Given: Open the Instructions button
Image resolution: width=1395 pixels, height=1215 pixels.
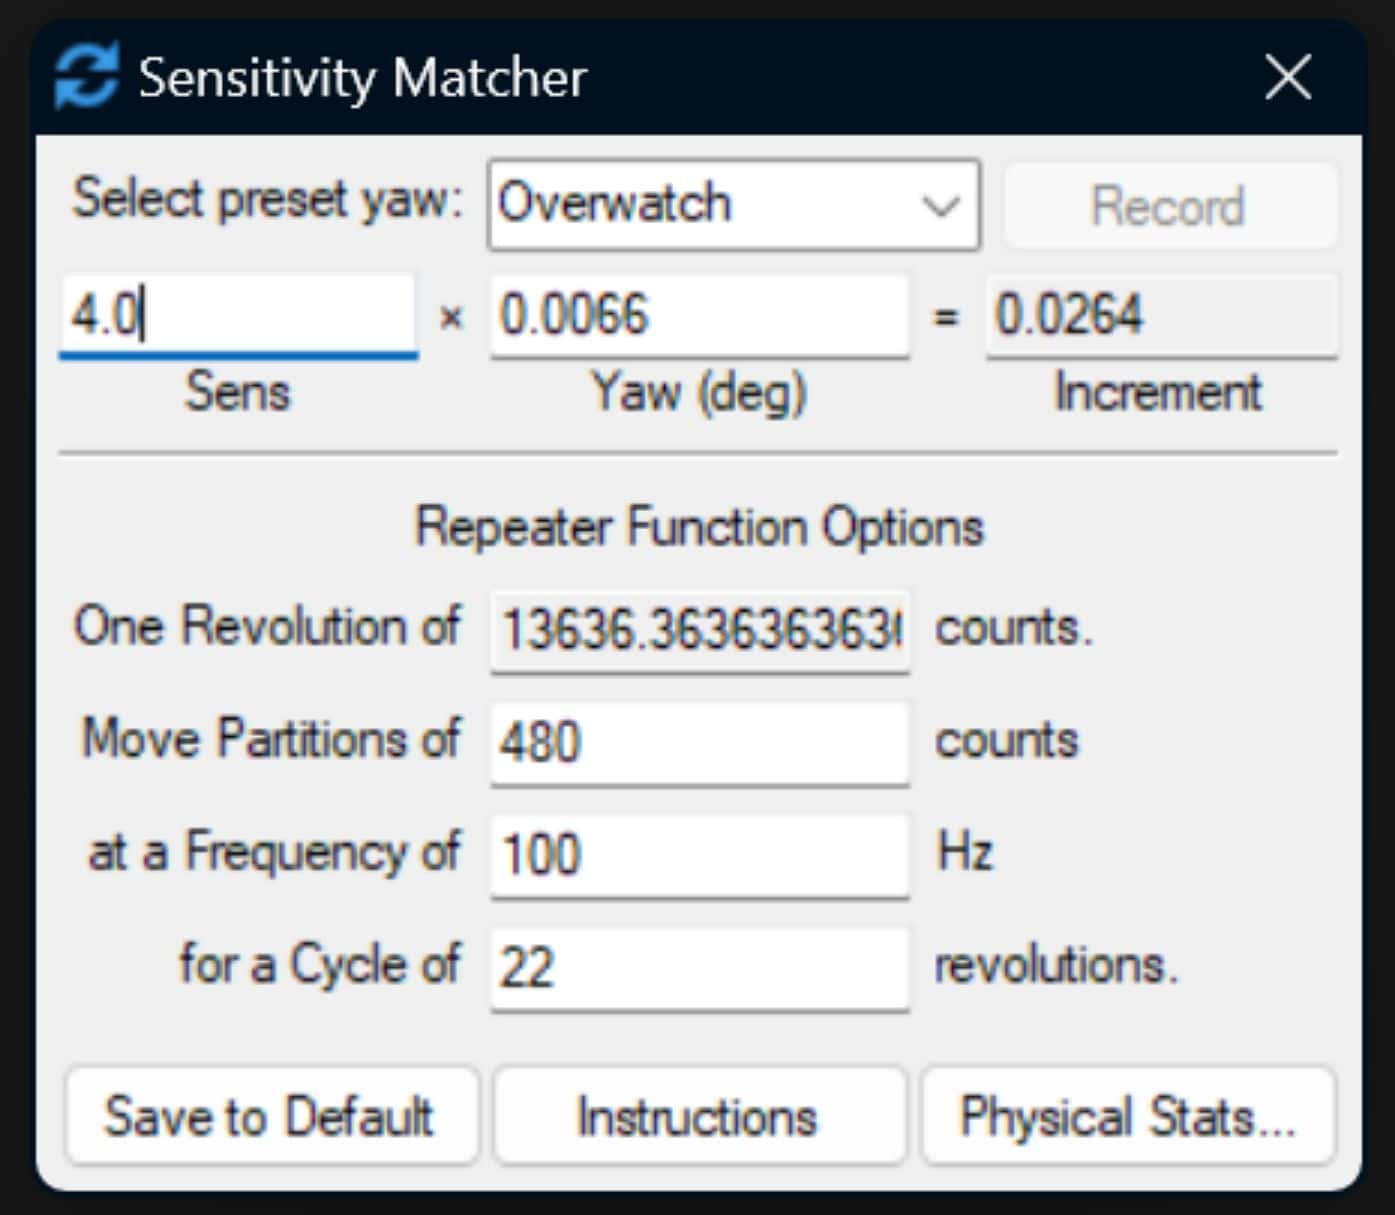Looking at the screenshot, I should tap(698, 1116).
